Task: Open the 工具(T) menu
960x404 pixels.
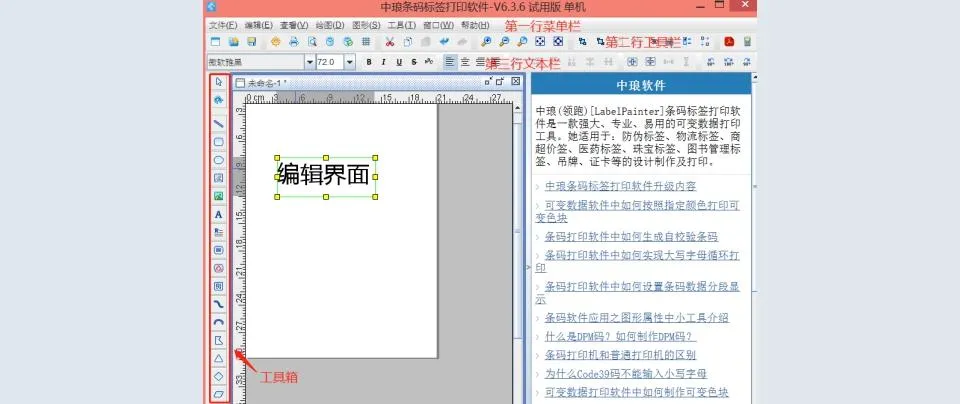Action: tap(401, 25)
